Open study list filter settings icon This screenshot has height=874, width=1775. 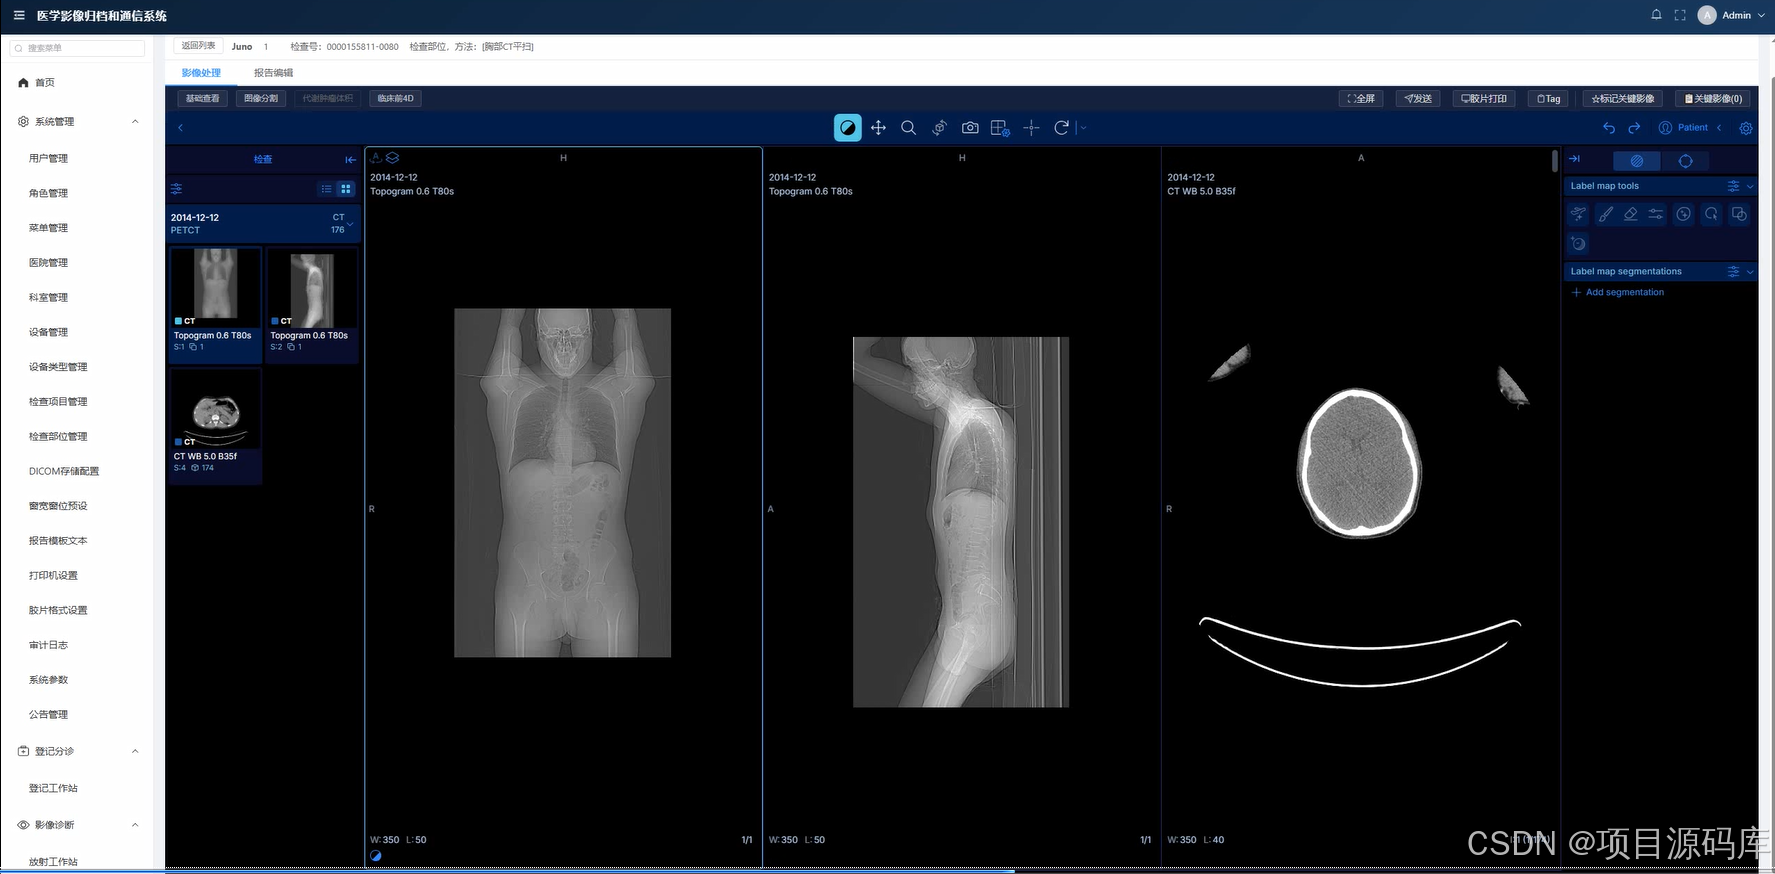[x=177, y=189]
